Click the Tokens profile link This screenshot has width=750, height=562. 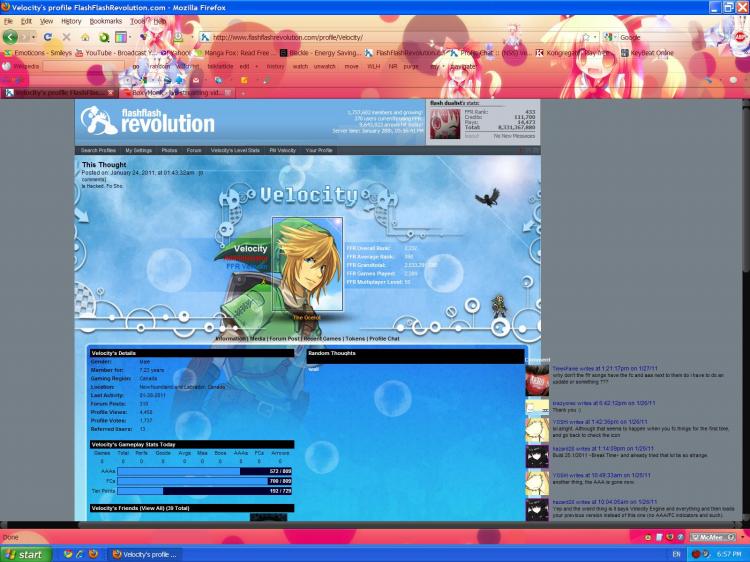click(355, 339)
